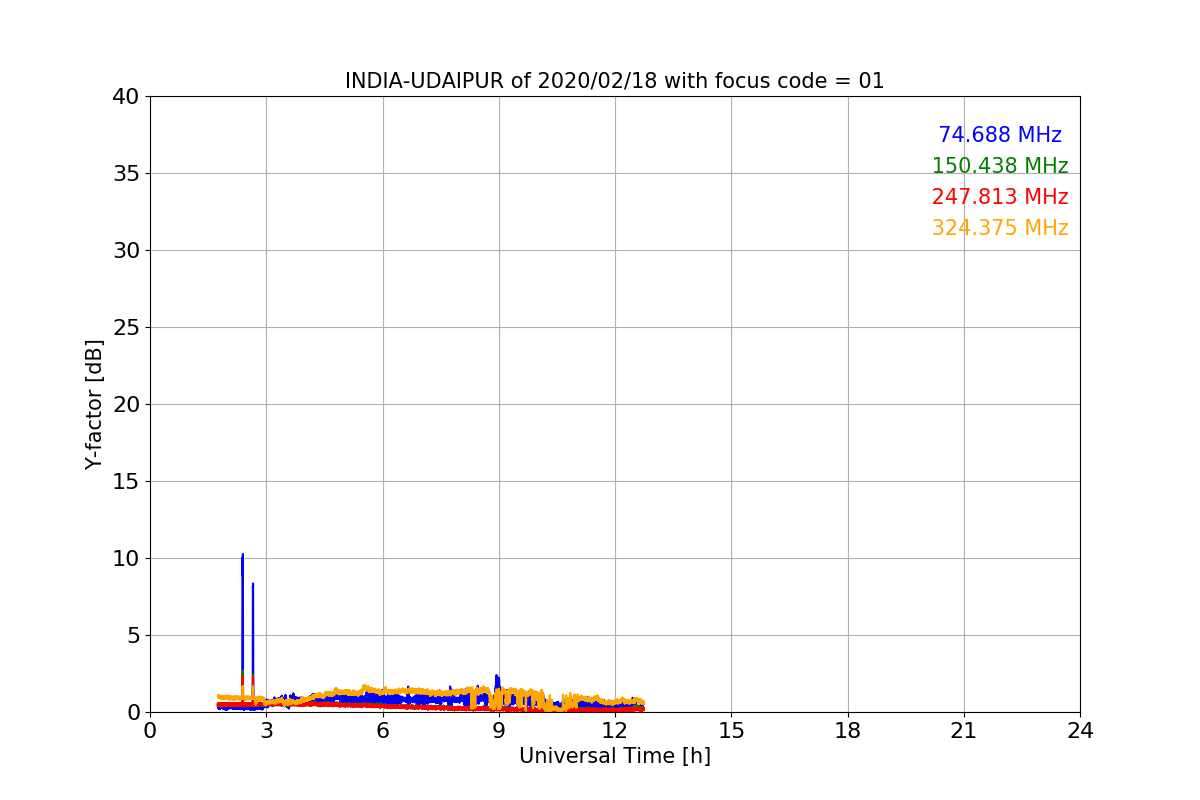
Task: Click x-axis tick label 15
Action: (731, 731)
